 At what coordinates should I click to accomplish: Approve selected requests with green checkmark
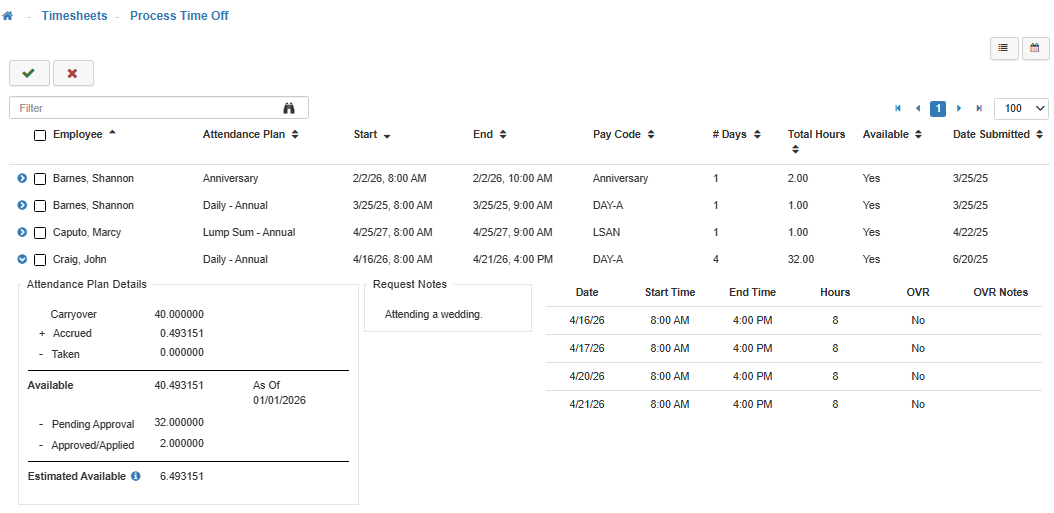point(29,73)
